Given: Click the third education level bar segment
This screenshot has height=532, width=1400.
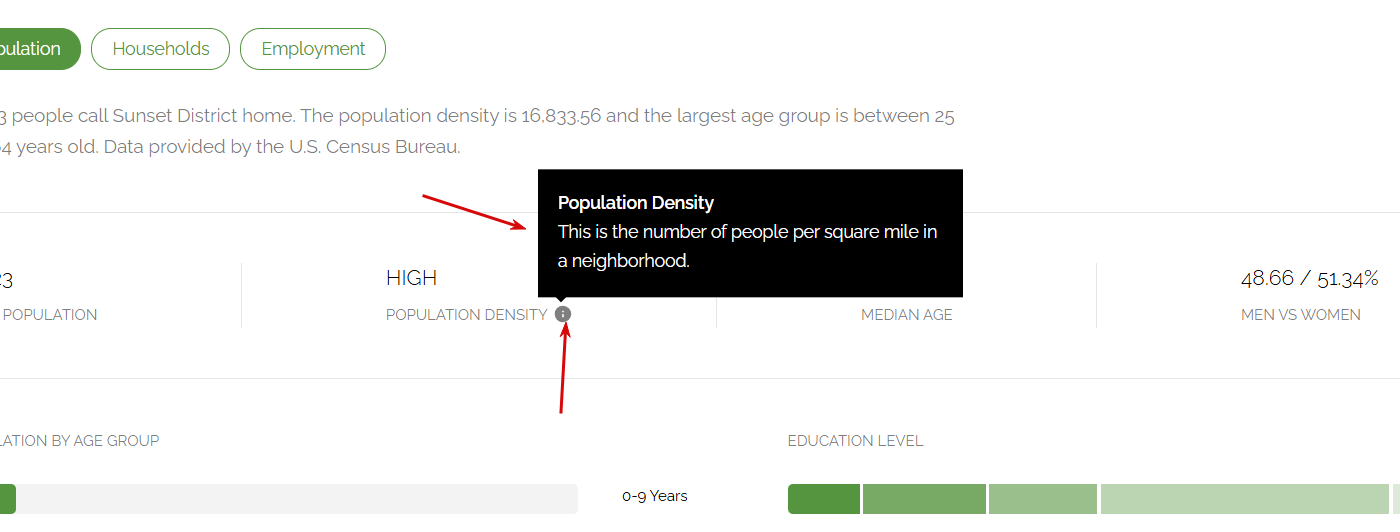Looking at the screenshot, I should coord(1043,498).
